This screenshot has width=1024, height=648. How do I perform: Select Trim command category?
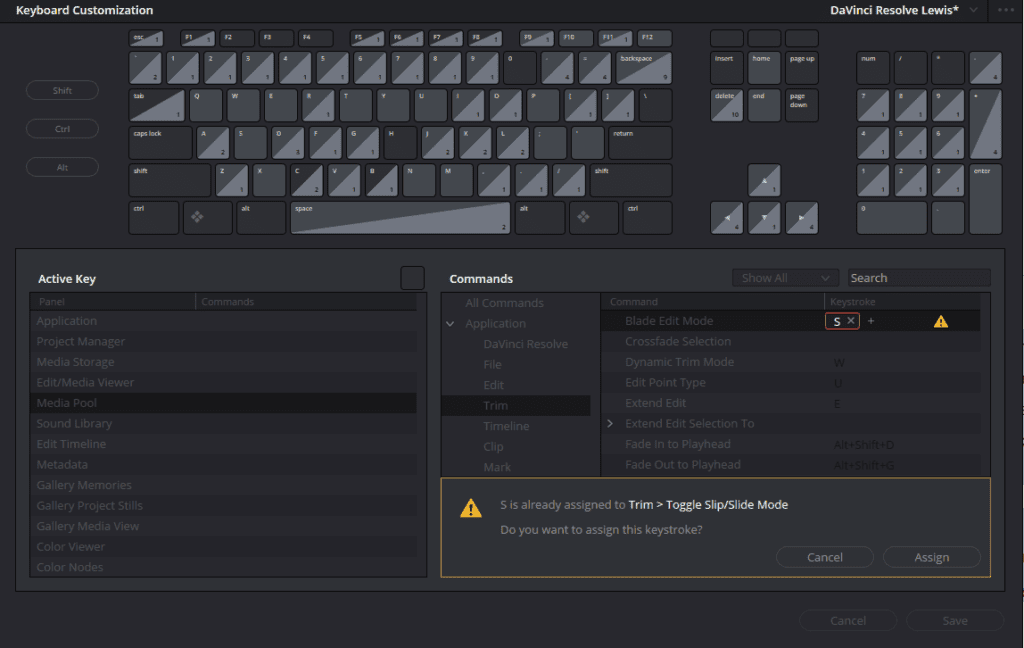[x=516, y=406]
